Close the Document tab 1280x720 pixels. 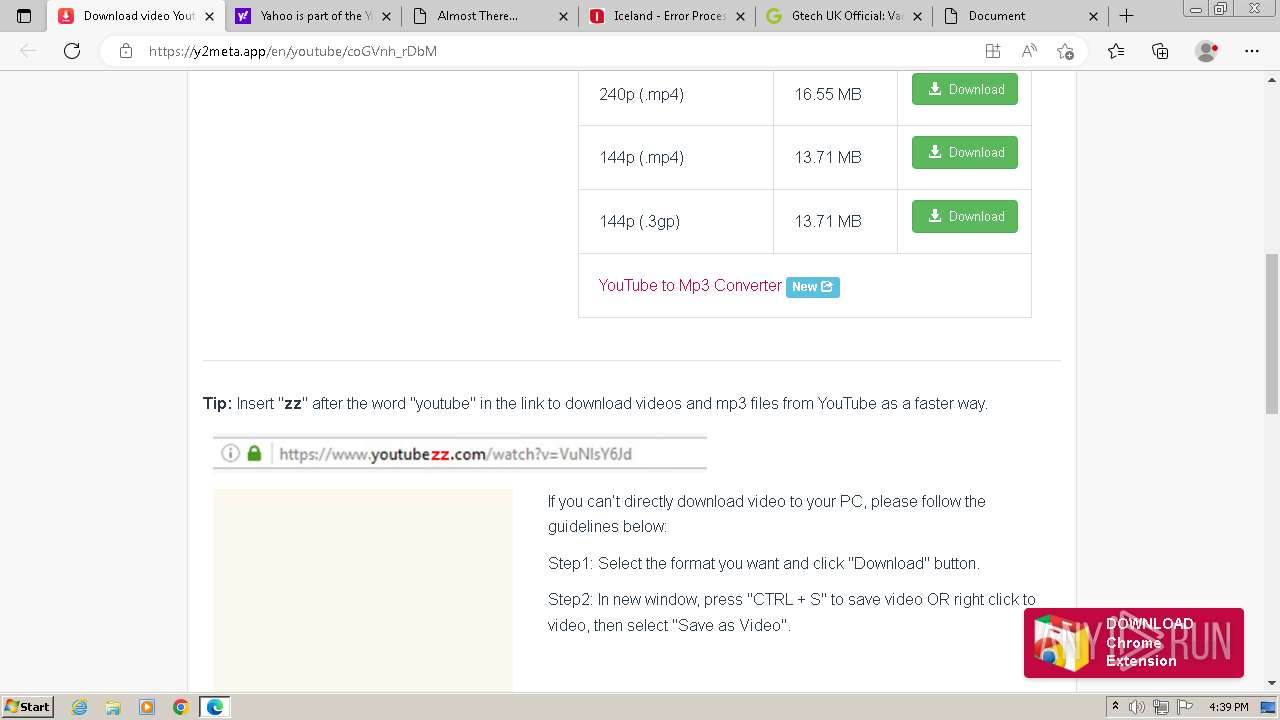click(1093, 16)
